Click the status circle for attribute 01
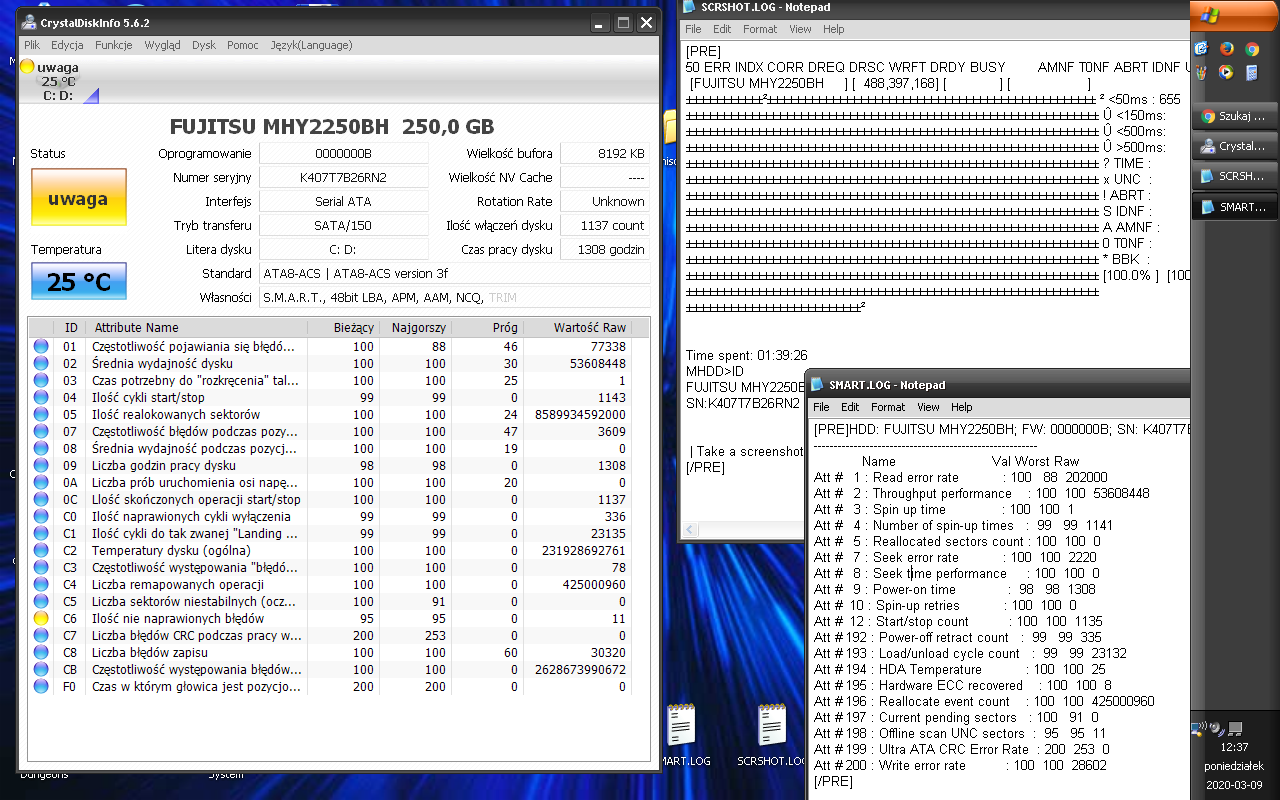Image resolution: width=1280 pixels, height=800 pixels. 41,347
